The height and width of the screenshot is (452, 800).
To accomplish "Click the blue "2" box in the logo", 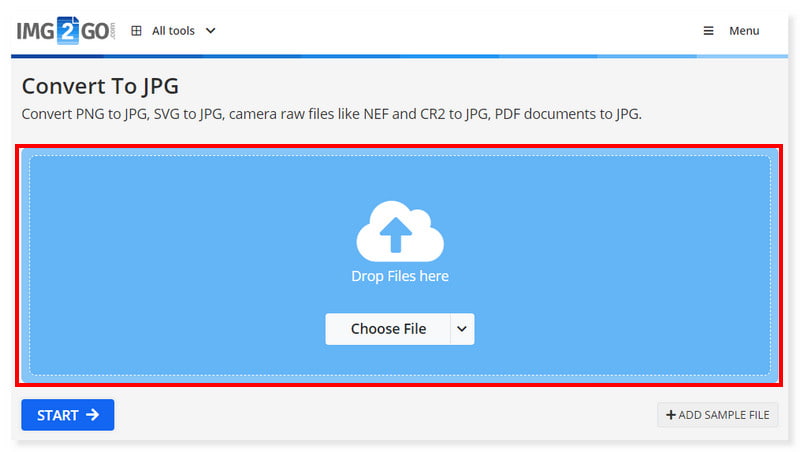I will pyautogui.click(x=68, y=30).
